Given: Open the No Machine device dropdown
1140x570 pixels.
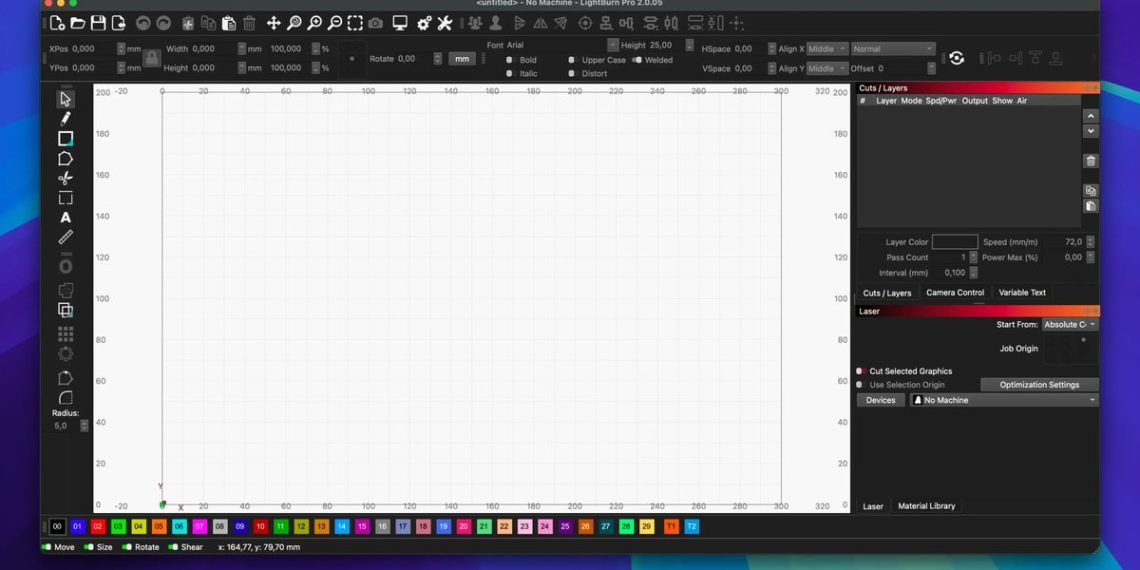Looking at the screenshot, I should pyautogui.click(x=1003, y=400).
